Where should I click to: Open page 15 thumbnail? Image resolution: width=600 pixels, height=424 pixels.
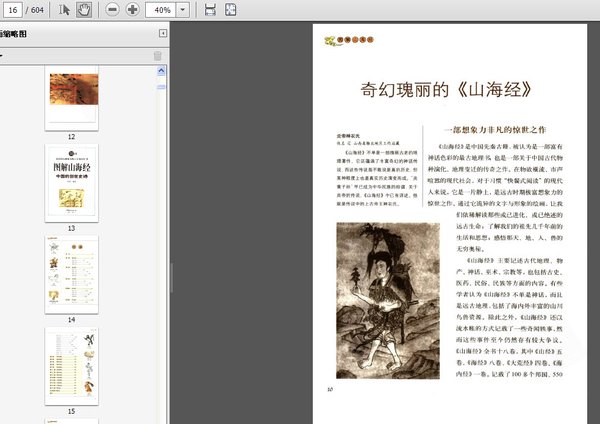click(x=72, y=366)
